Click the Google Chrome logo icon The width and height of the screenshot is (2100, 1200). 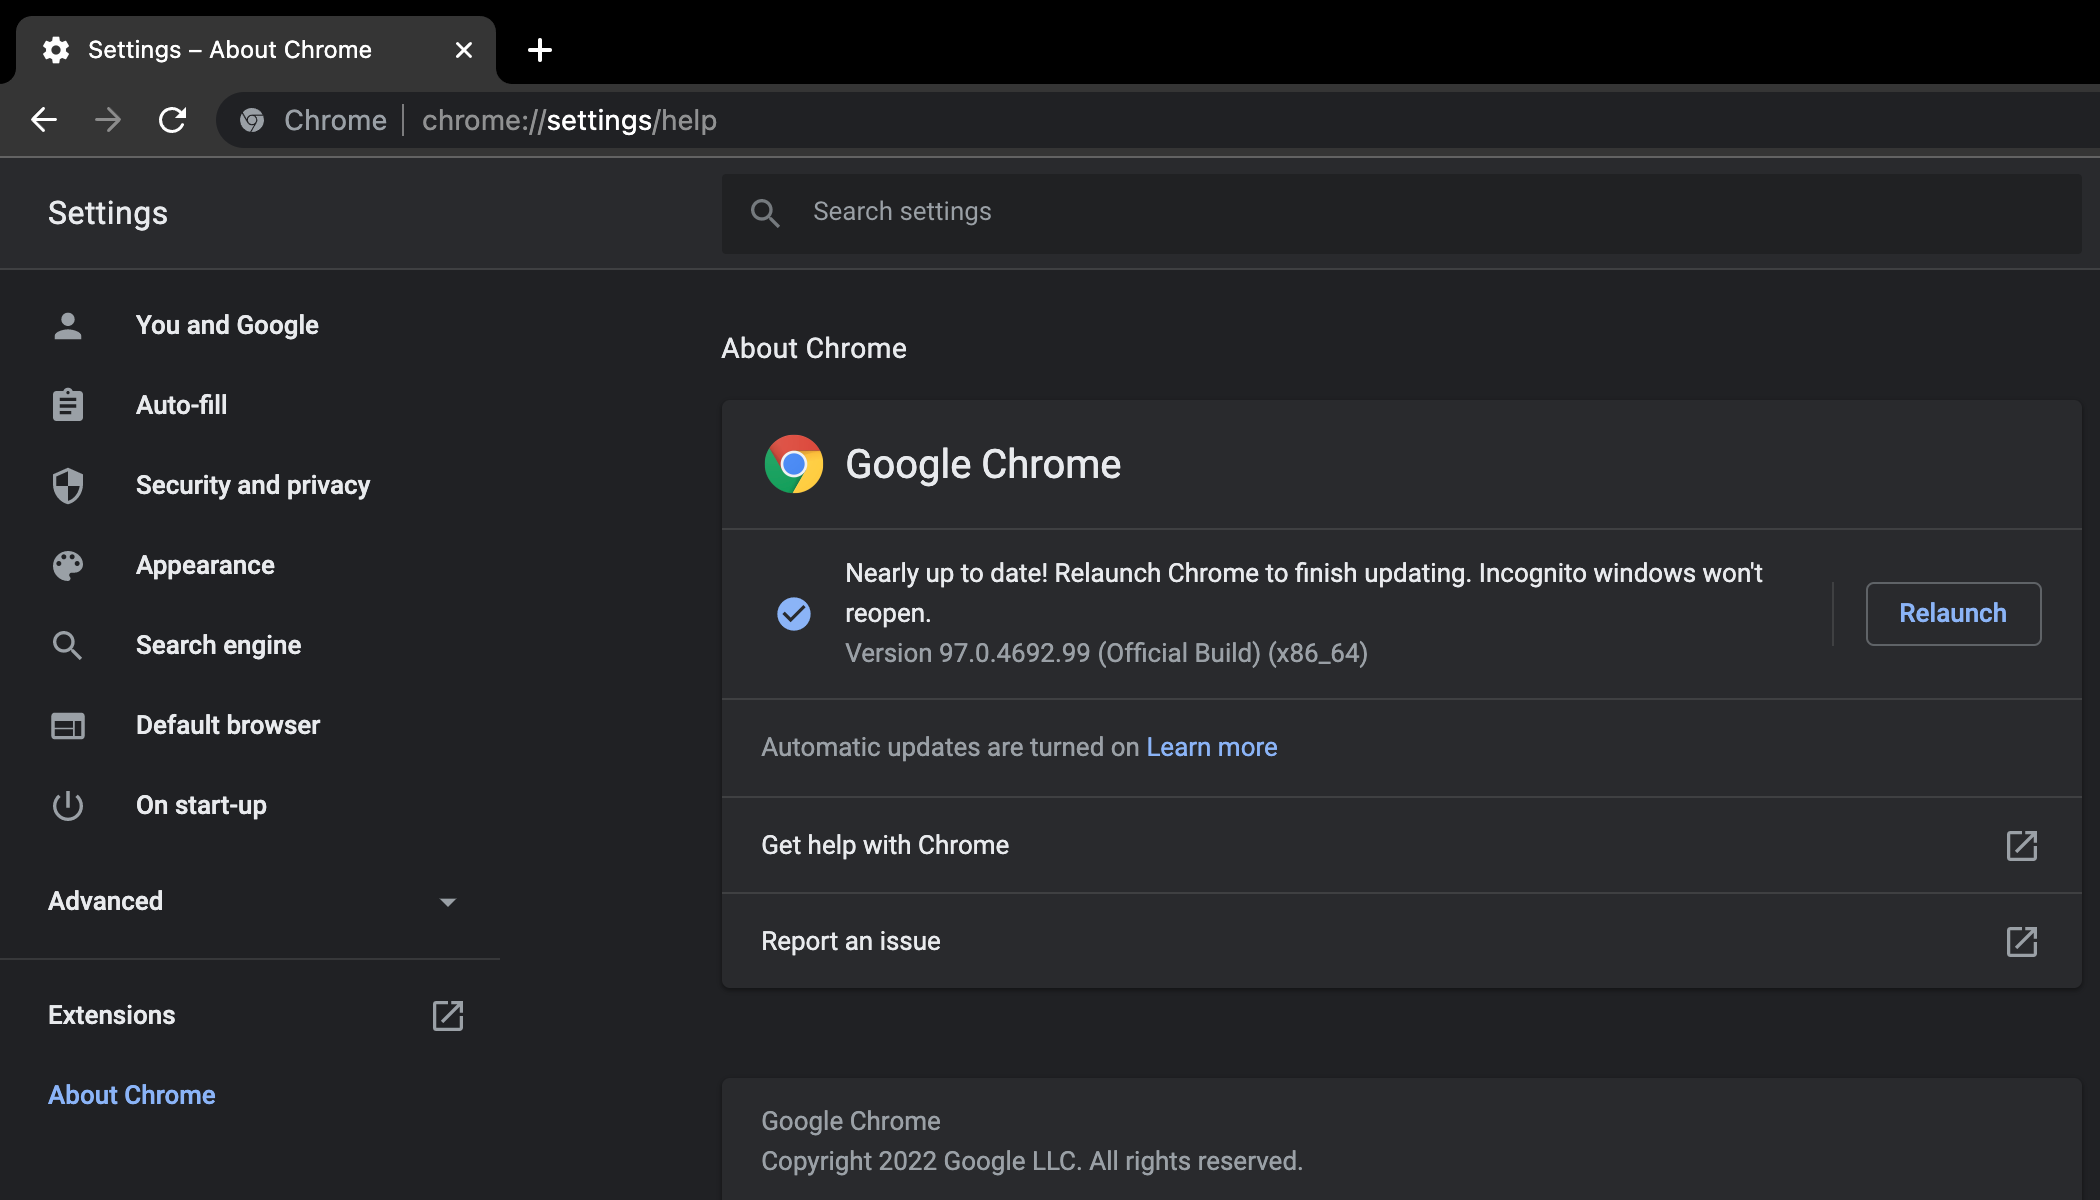coord(793,463)
